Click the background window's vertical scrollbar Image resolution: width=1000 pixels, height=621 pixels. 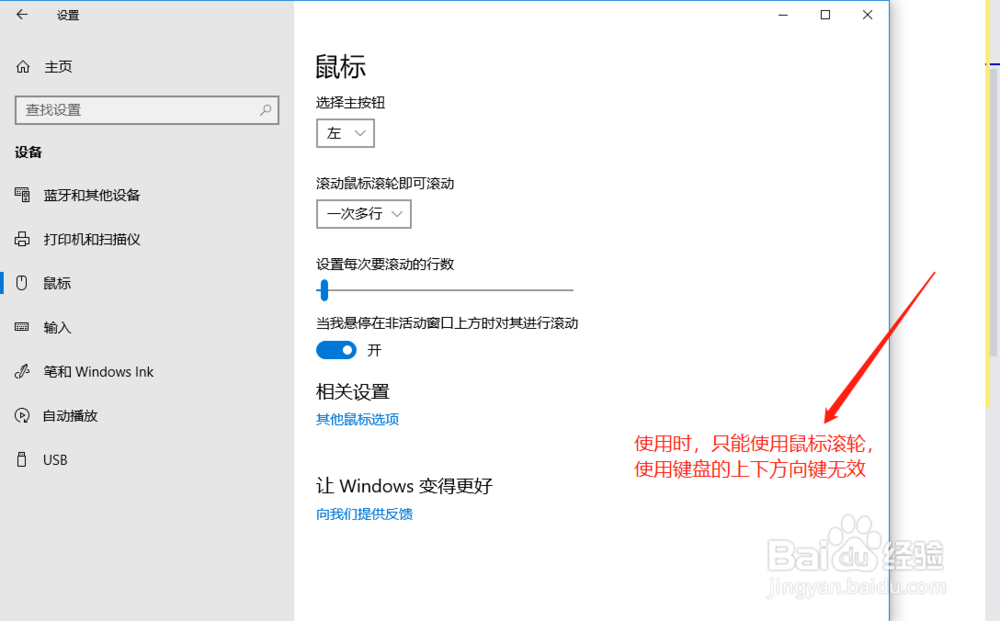point(993,212)
